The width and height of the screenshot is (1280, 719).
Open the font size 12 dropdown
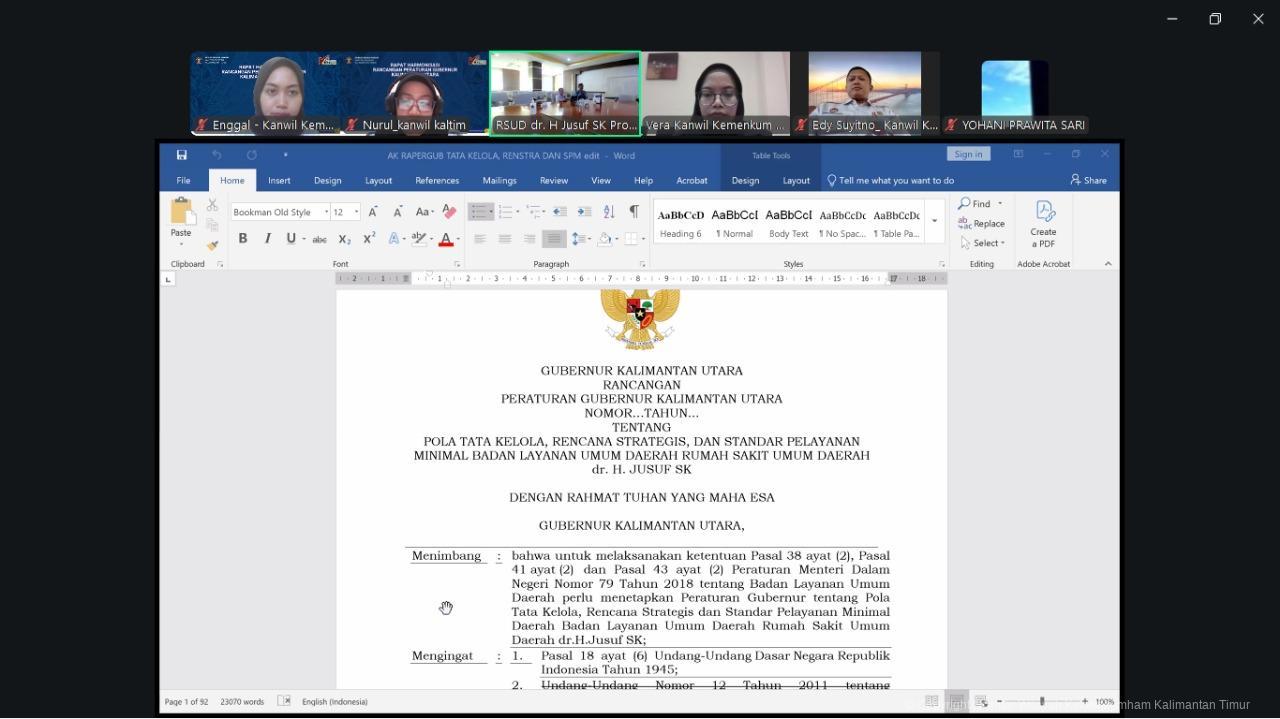point(356,212)
